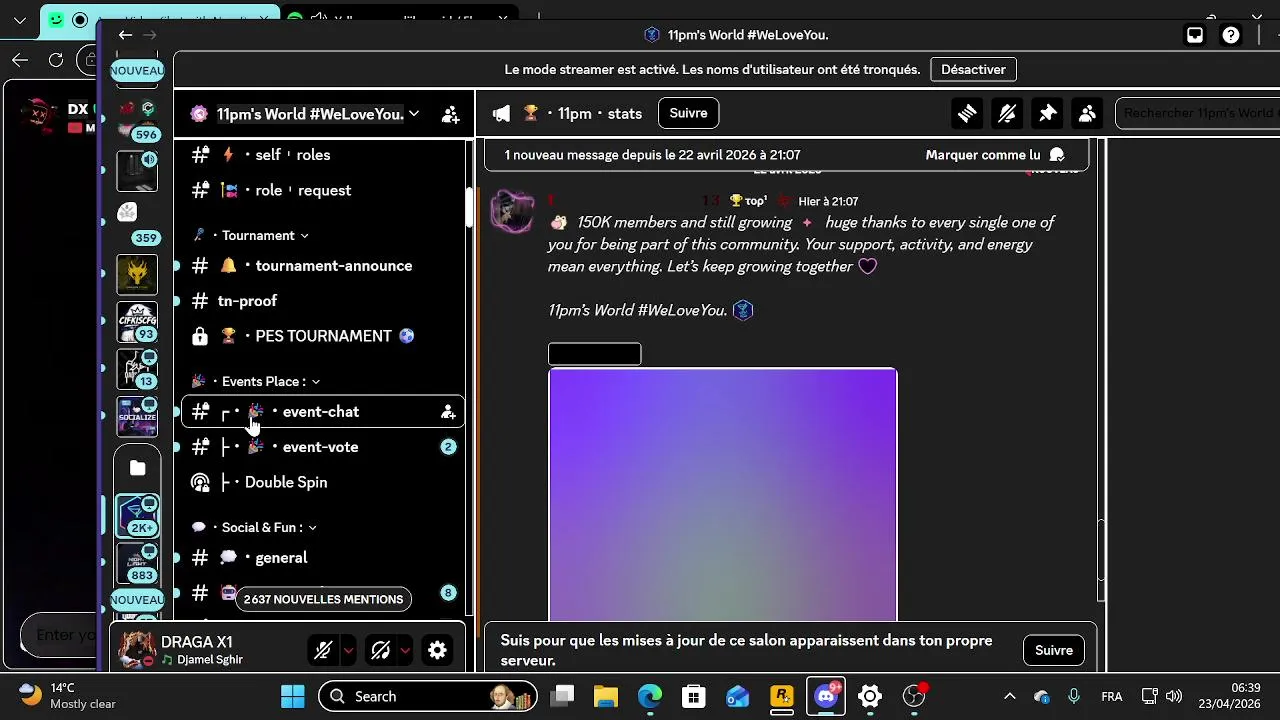Click the Discord forward navigation arrow
The height and width of the screenshot is (720, 1280).
[149, 35]
